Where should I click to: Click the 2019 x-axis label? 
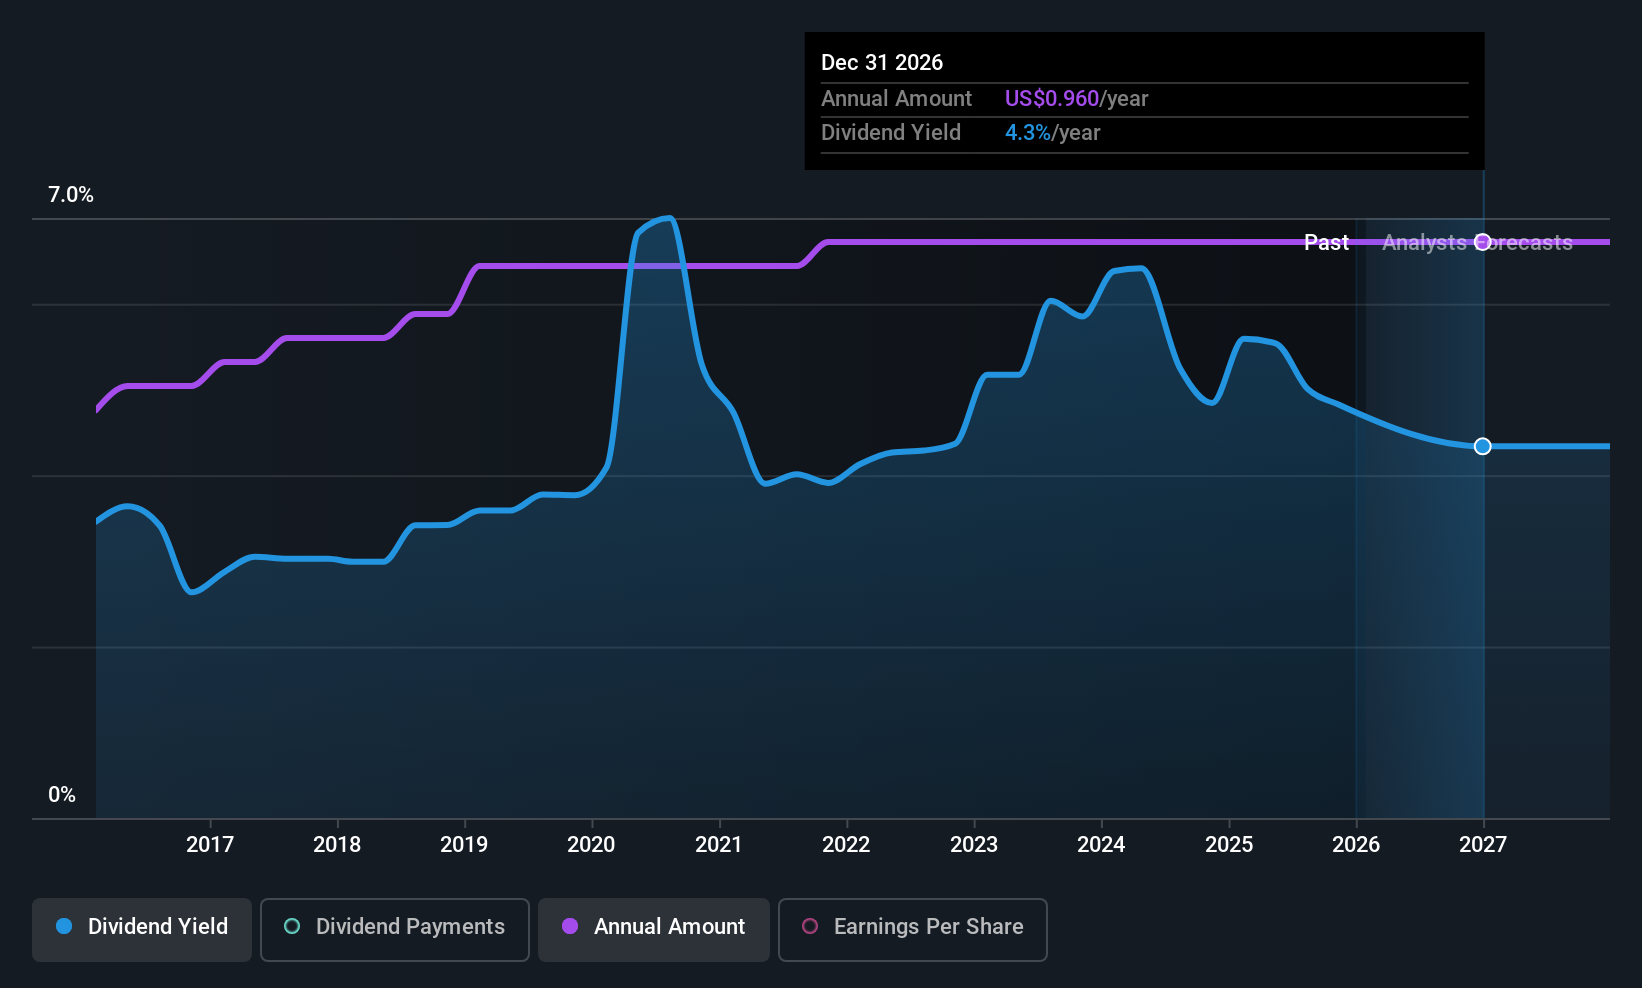pyautogui.click(x=464, y=845)
